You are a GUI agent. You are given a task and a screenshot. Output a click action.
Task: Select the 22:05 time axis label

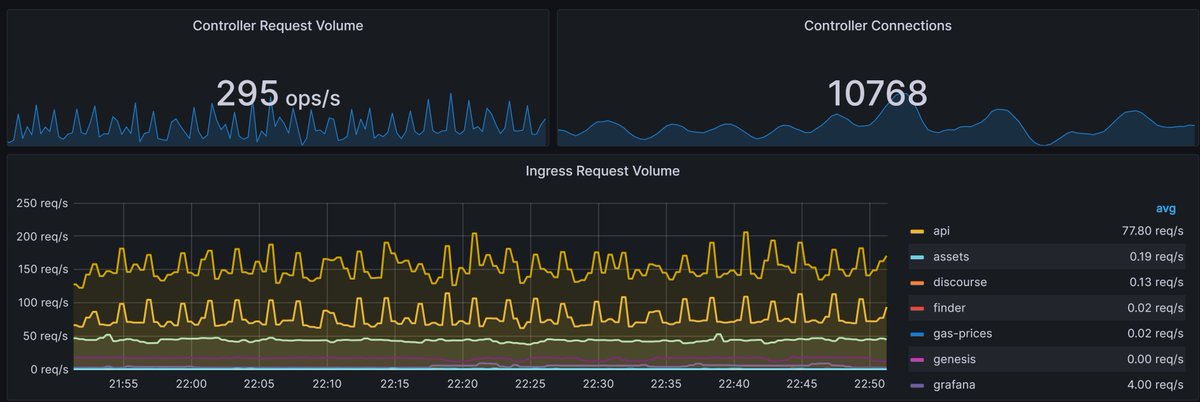click(258, 384)
